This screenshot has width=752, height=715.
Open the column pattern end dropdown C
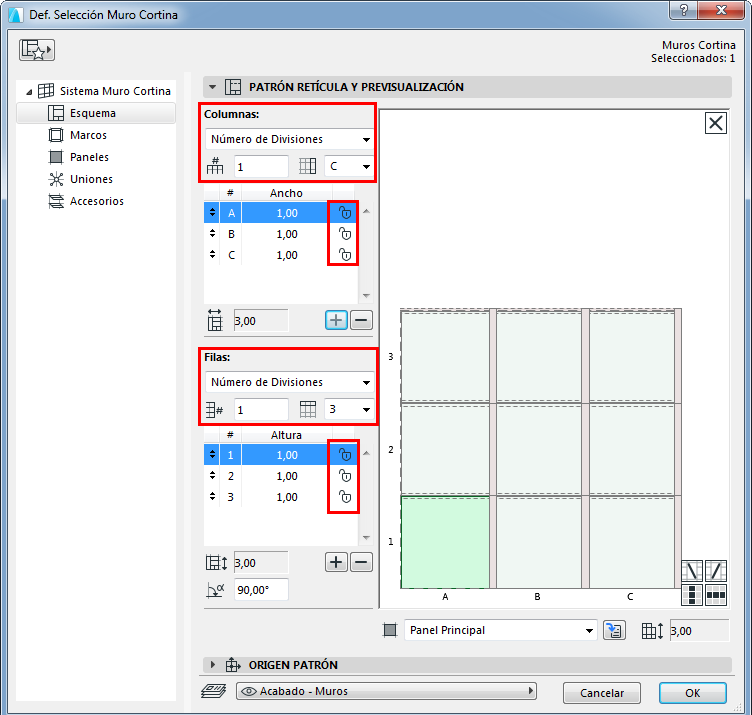[x=349, y=166]
